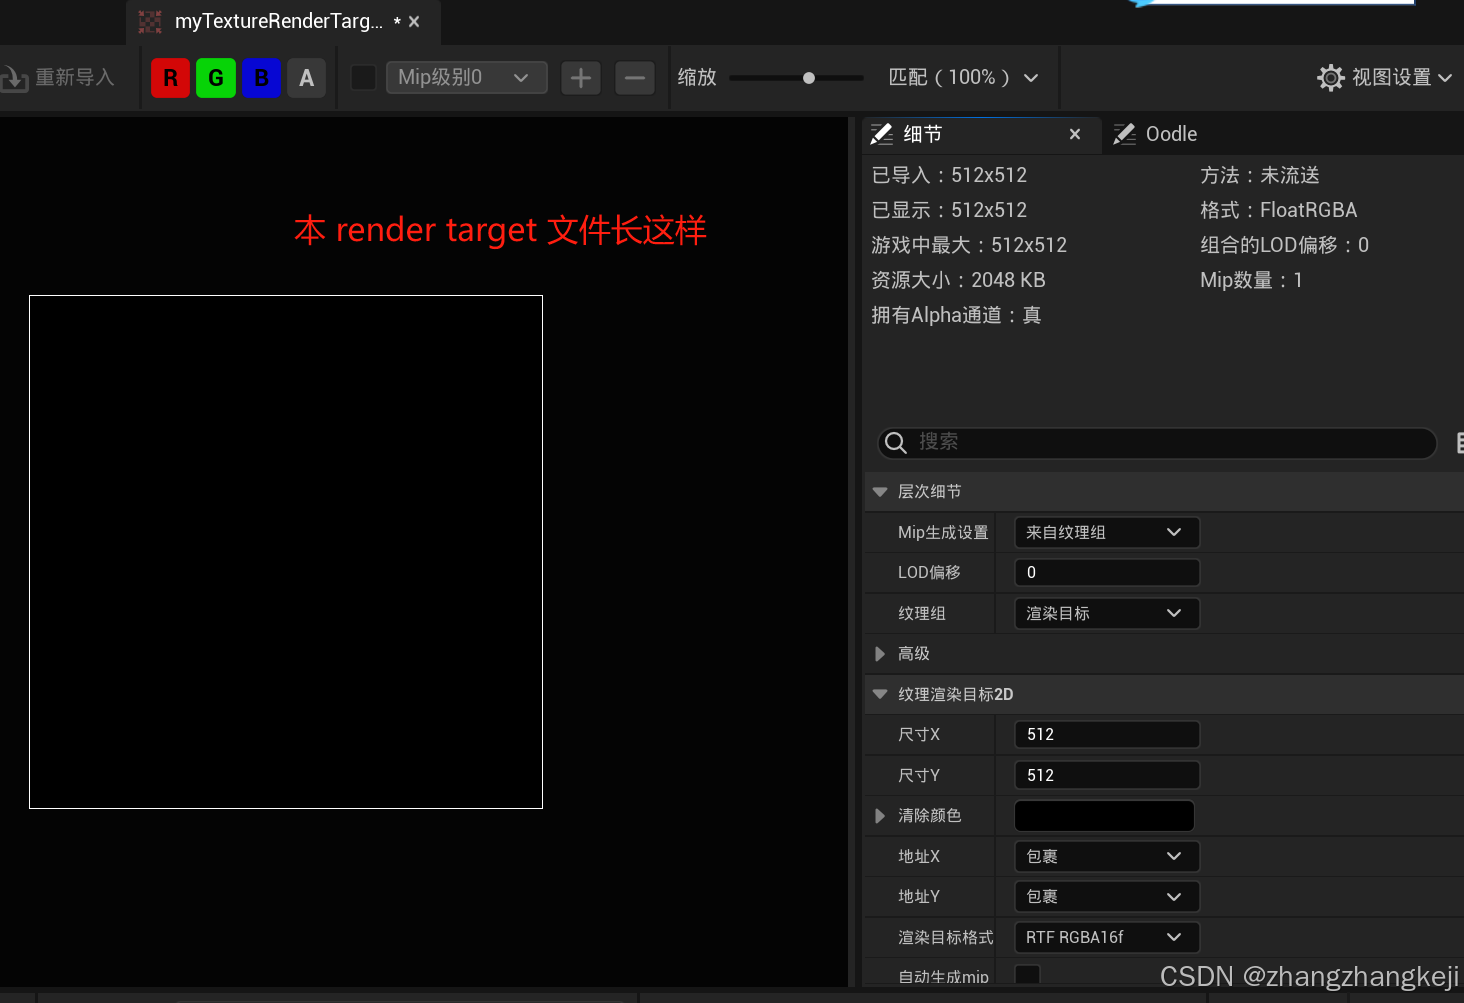Click the Oodle panel brush icon
The image size is (1464, 1003).
pos(1124,133)
